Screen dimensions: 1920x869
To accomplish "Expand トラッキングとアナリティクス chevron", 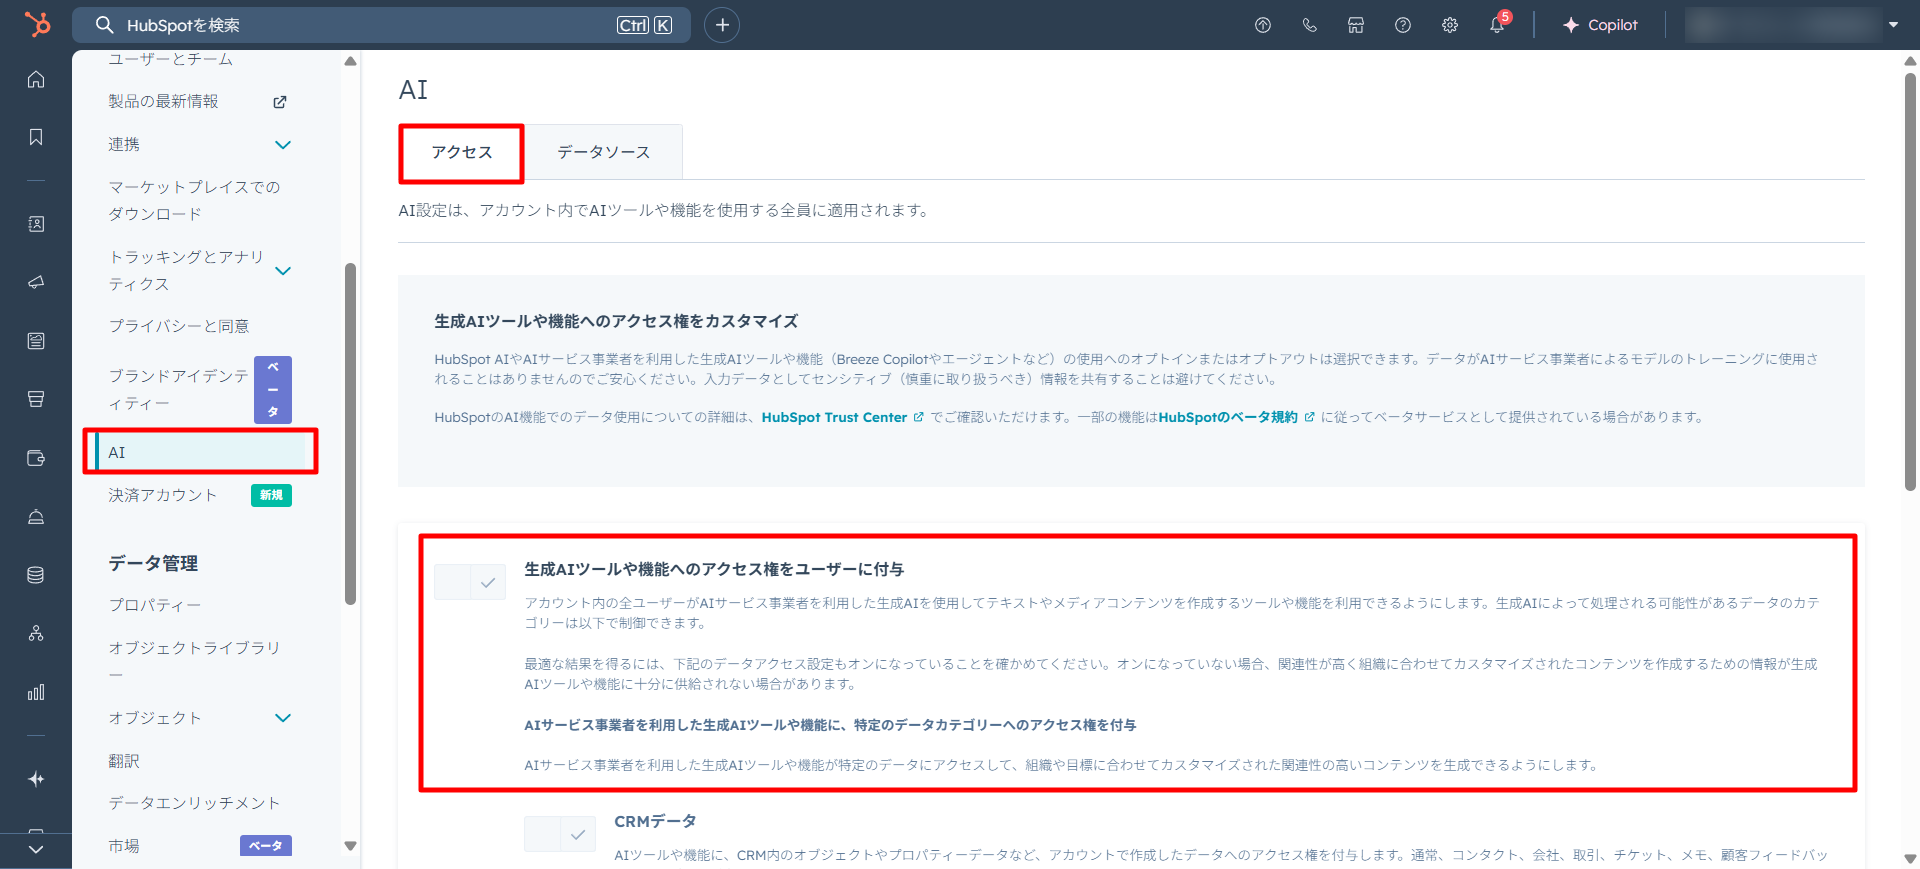I will coord(283,271).
